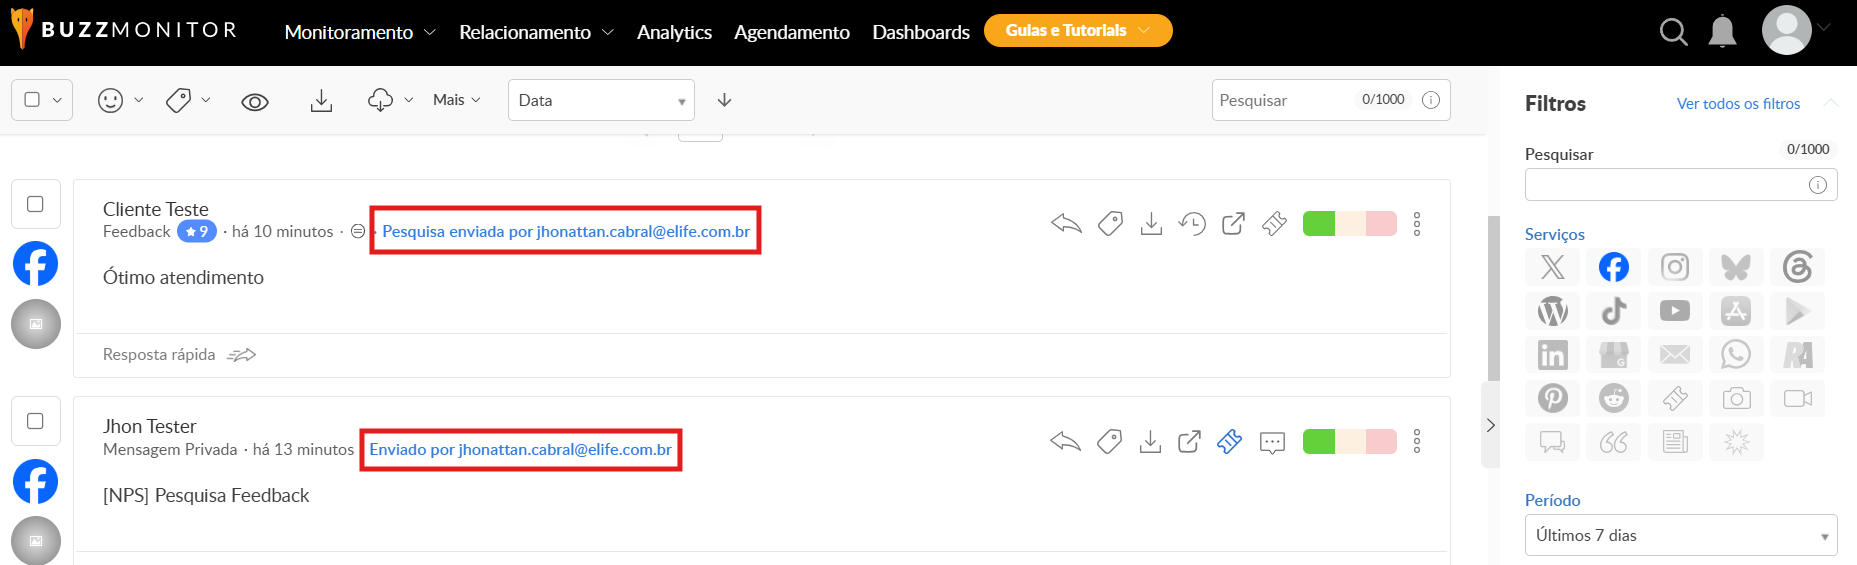Toggle sort direction arrow next to Data
Viewport: 1857px width, 565px height.
click(x=725, y=100)
